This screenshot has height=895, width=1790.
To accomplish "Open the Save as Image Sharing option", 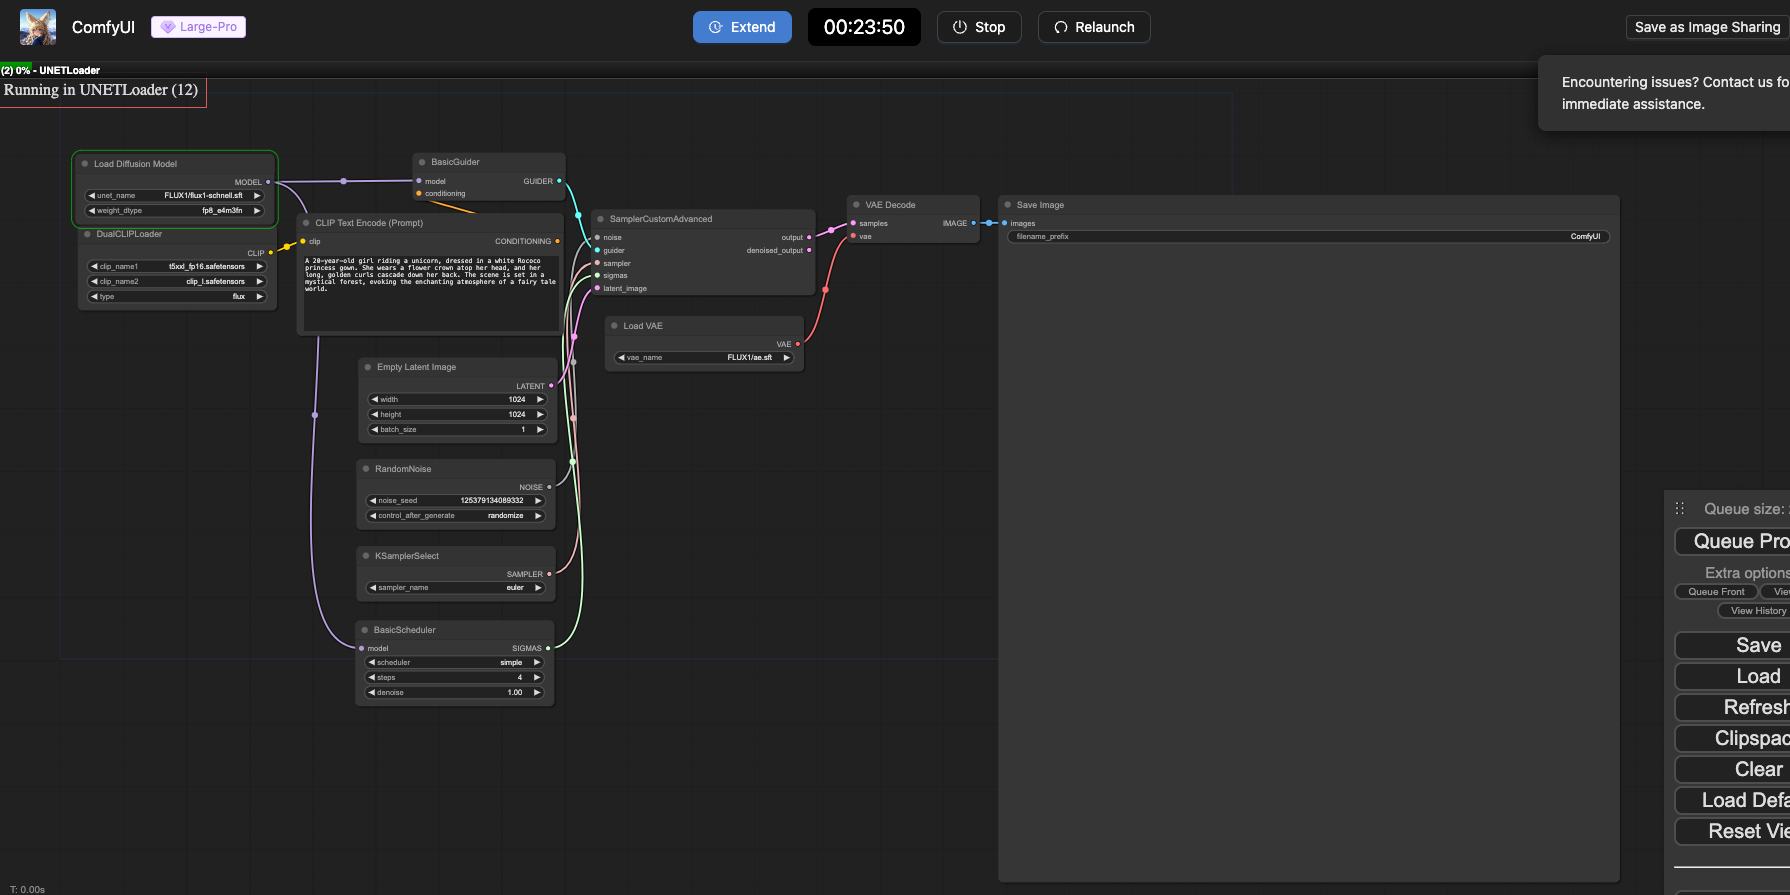I will pyautogui.click(x=1707, y=27).
